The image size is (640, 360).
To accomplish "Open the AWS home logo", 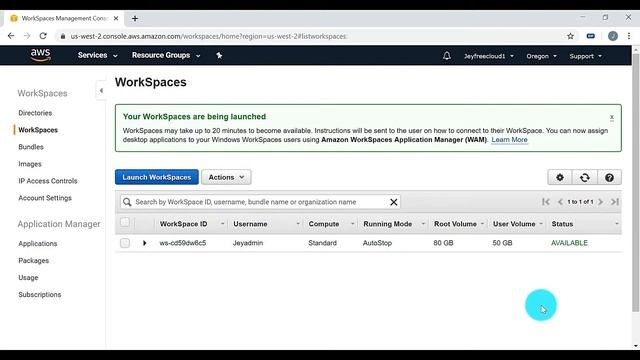I will click(x=40, y=55).
